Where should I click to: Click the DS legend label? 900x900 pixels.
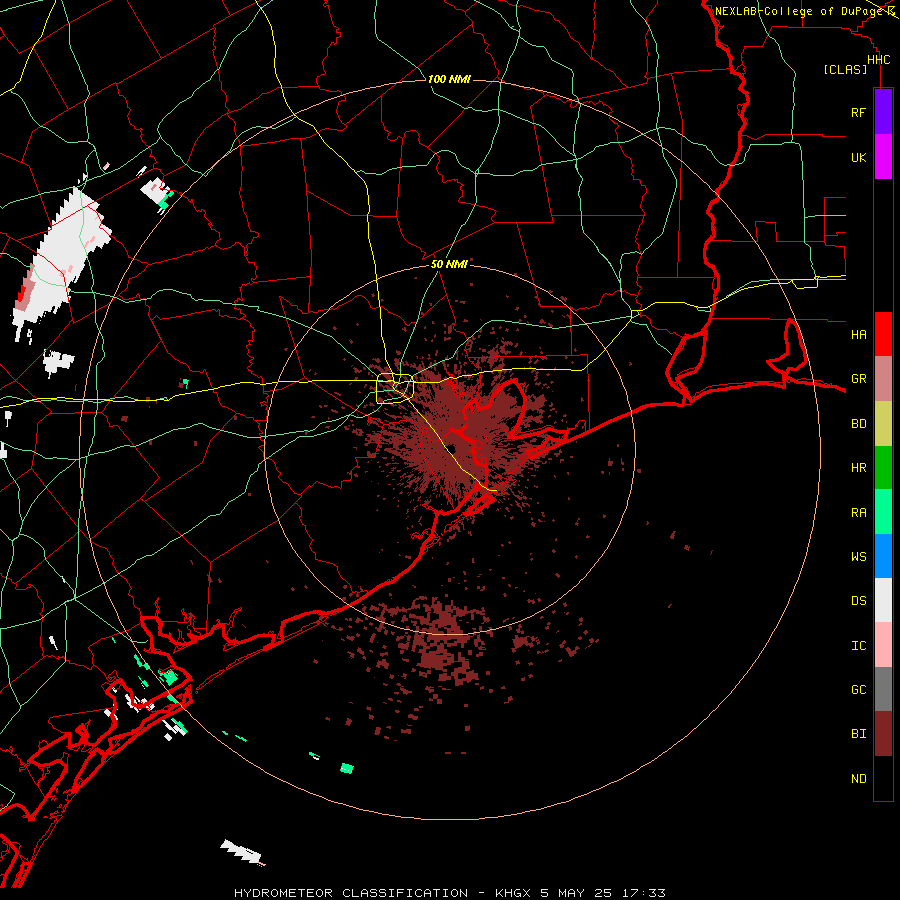(x=858, y=601)
